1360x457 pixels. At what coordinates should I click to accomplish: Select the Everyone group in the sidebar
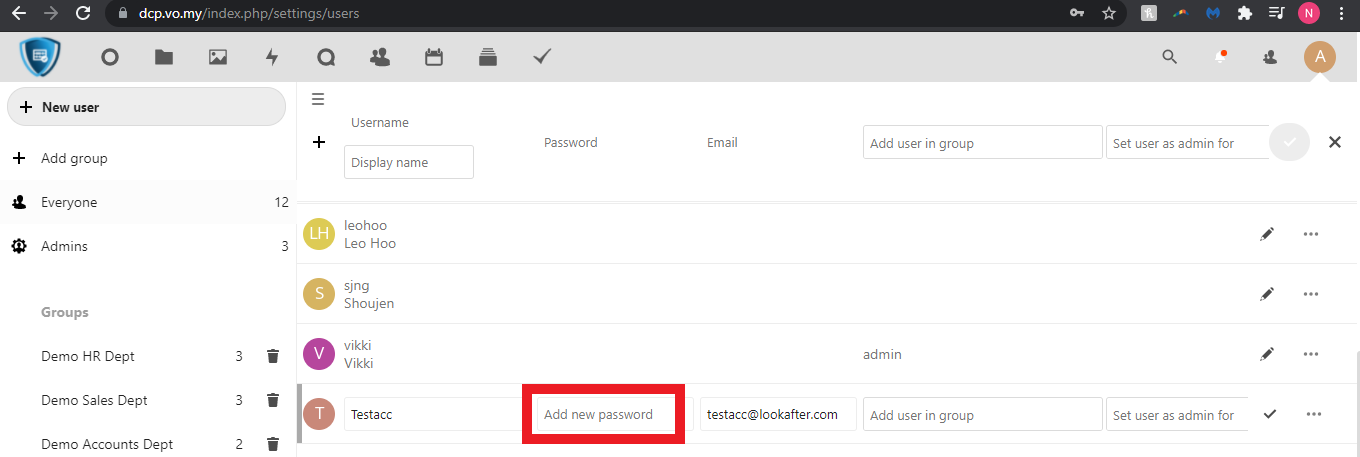point(69,202)
